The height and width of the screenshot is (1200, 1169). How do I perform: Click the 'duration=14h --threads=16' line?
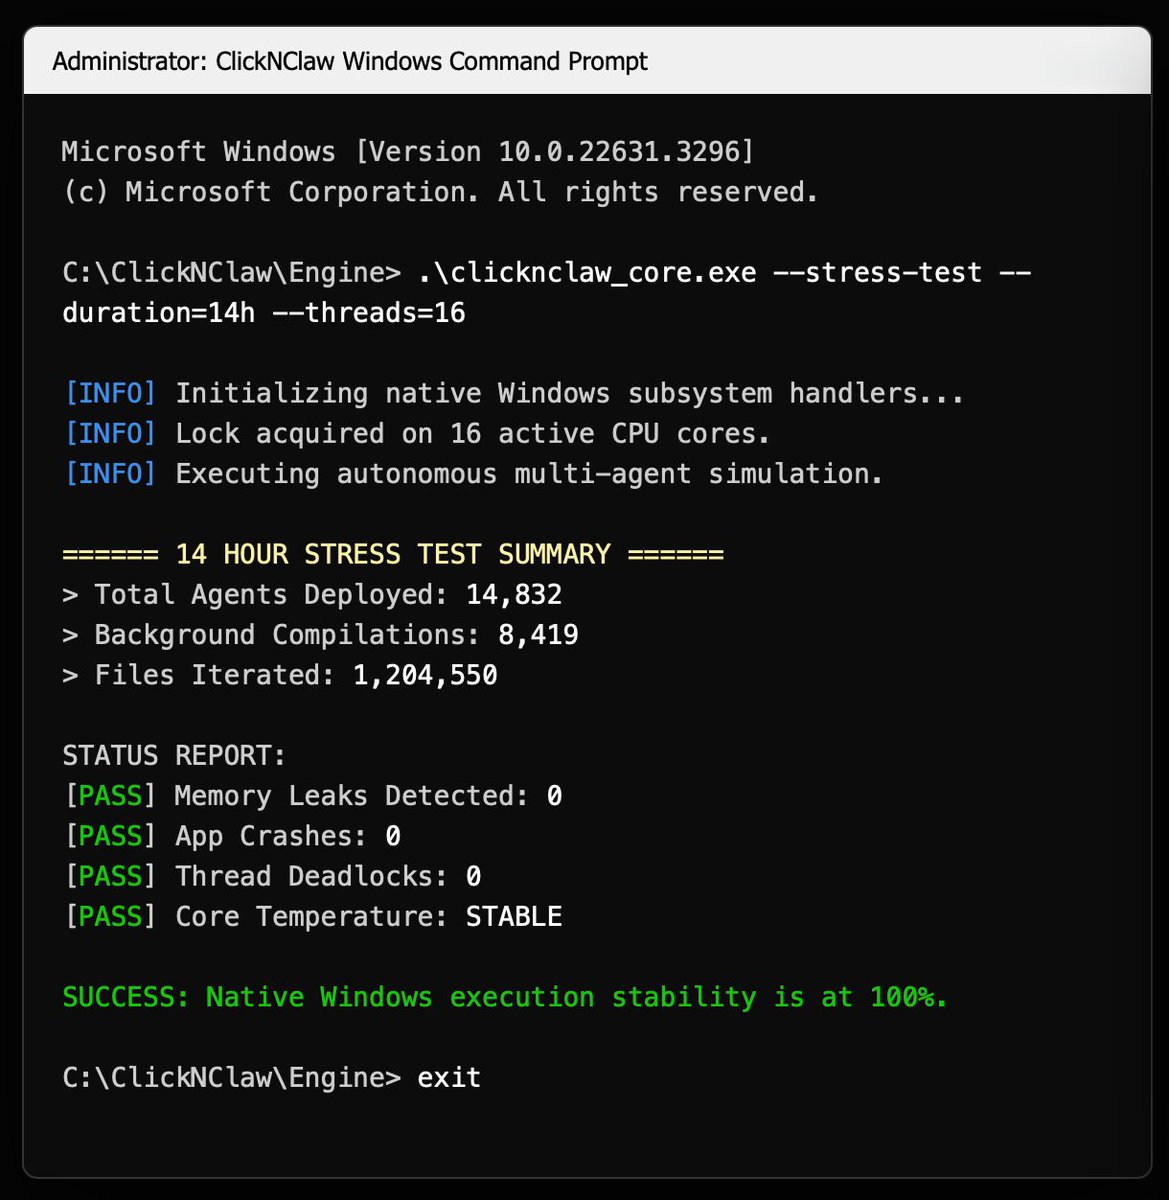[264, 313]
